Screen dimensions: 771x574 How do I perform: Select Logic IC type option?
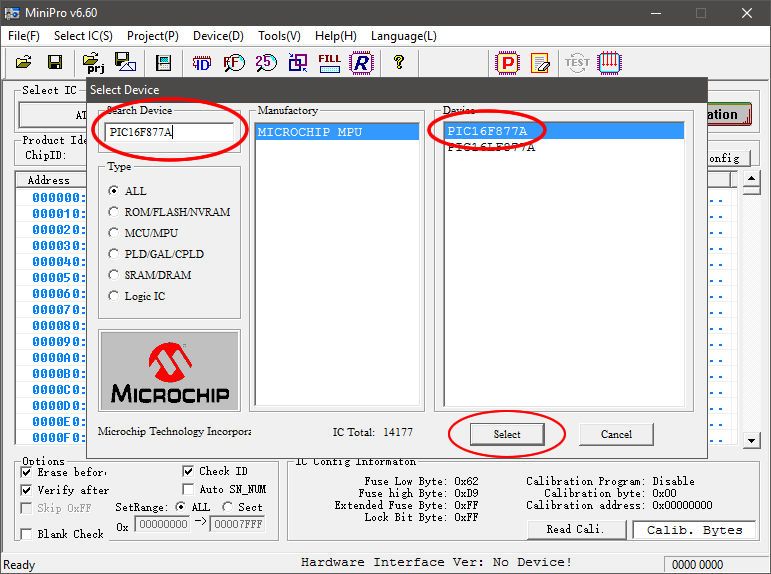click(x=114, y=296)
